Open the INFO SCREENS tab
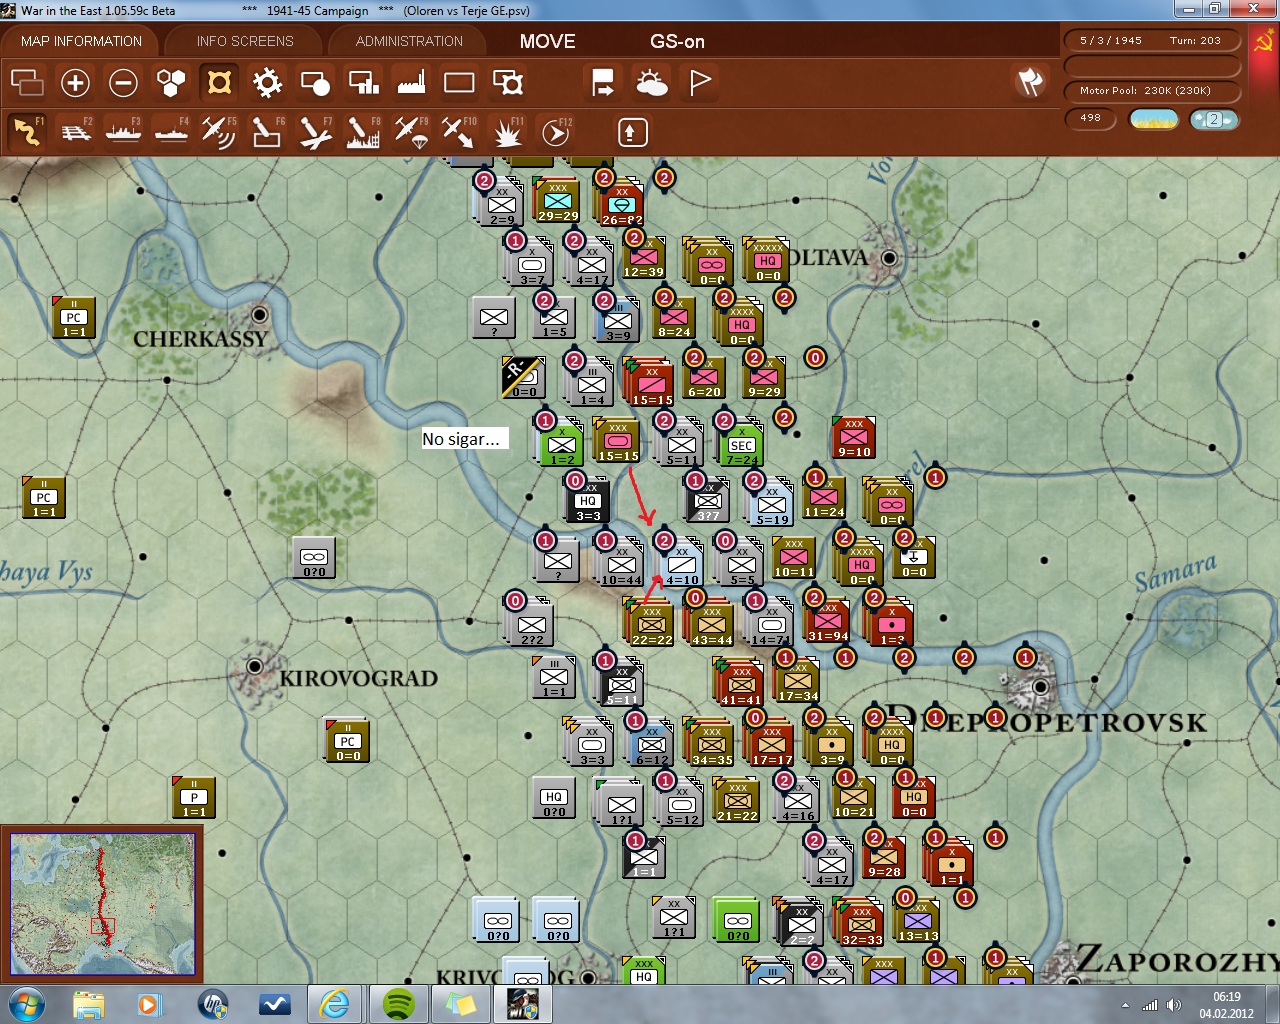 245,41
